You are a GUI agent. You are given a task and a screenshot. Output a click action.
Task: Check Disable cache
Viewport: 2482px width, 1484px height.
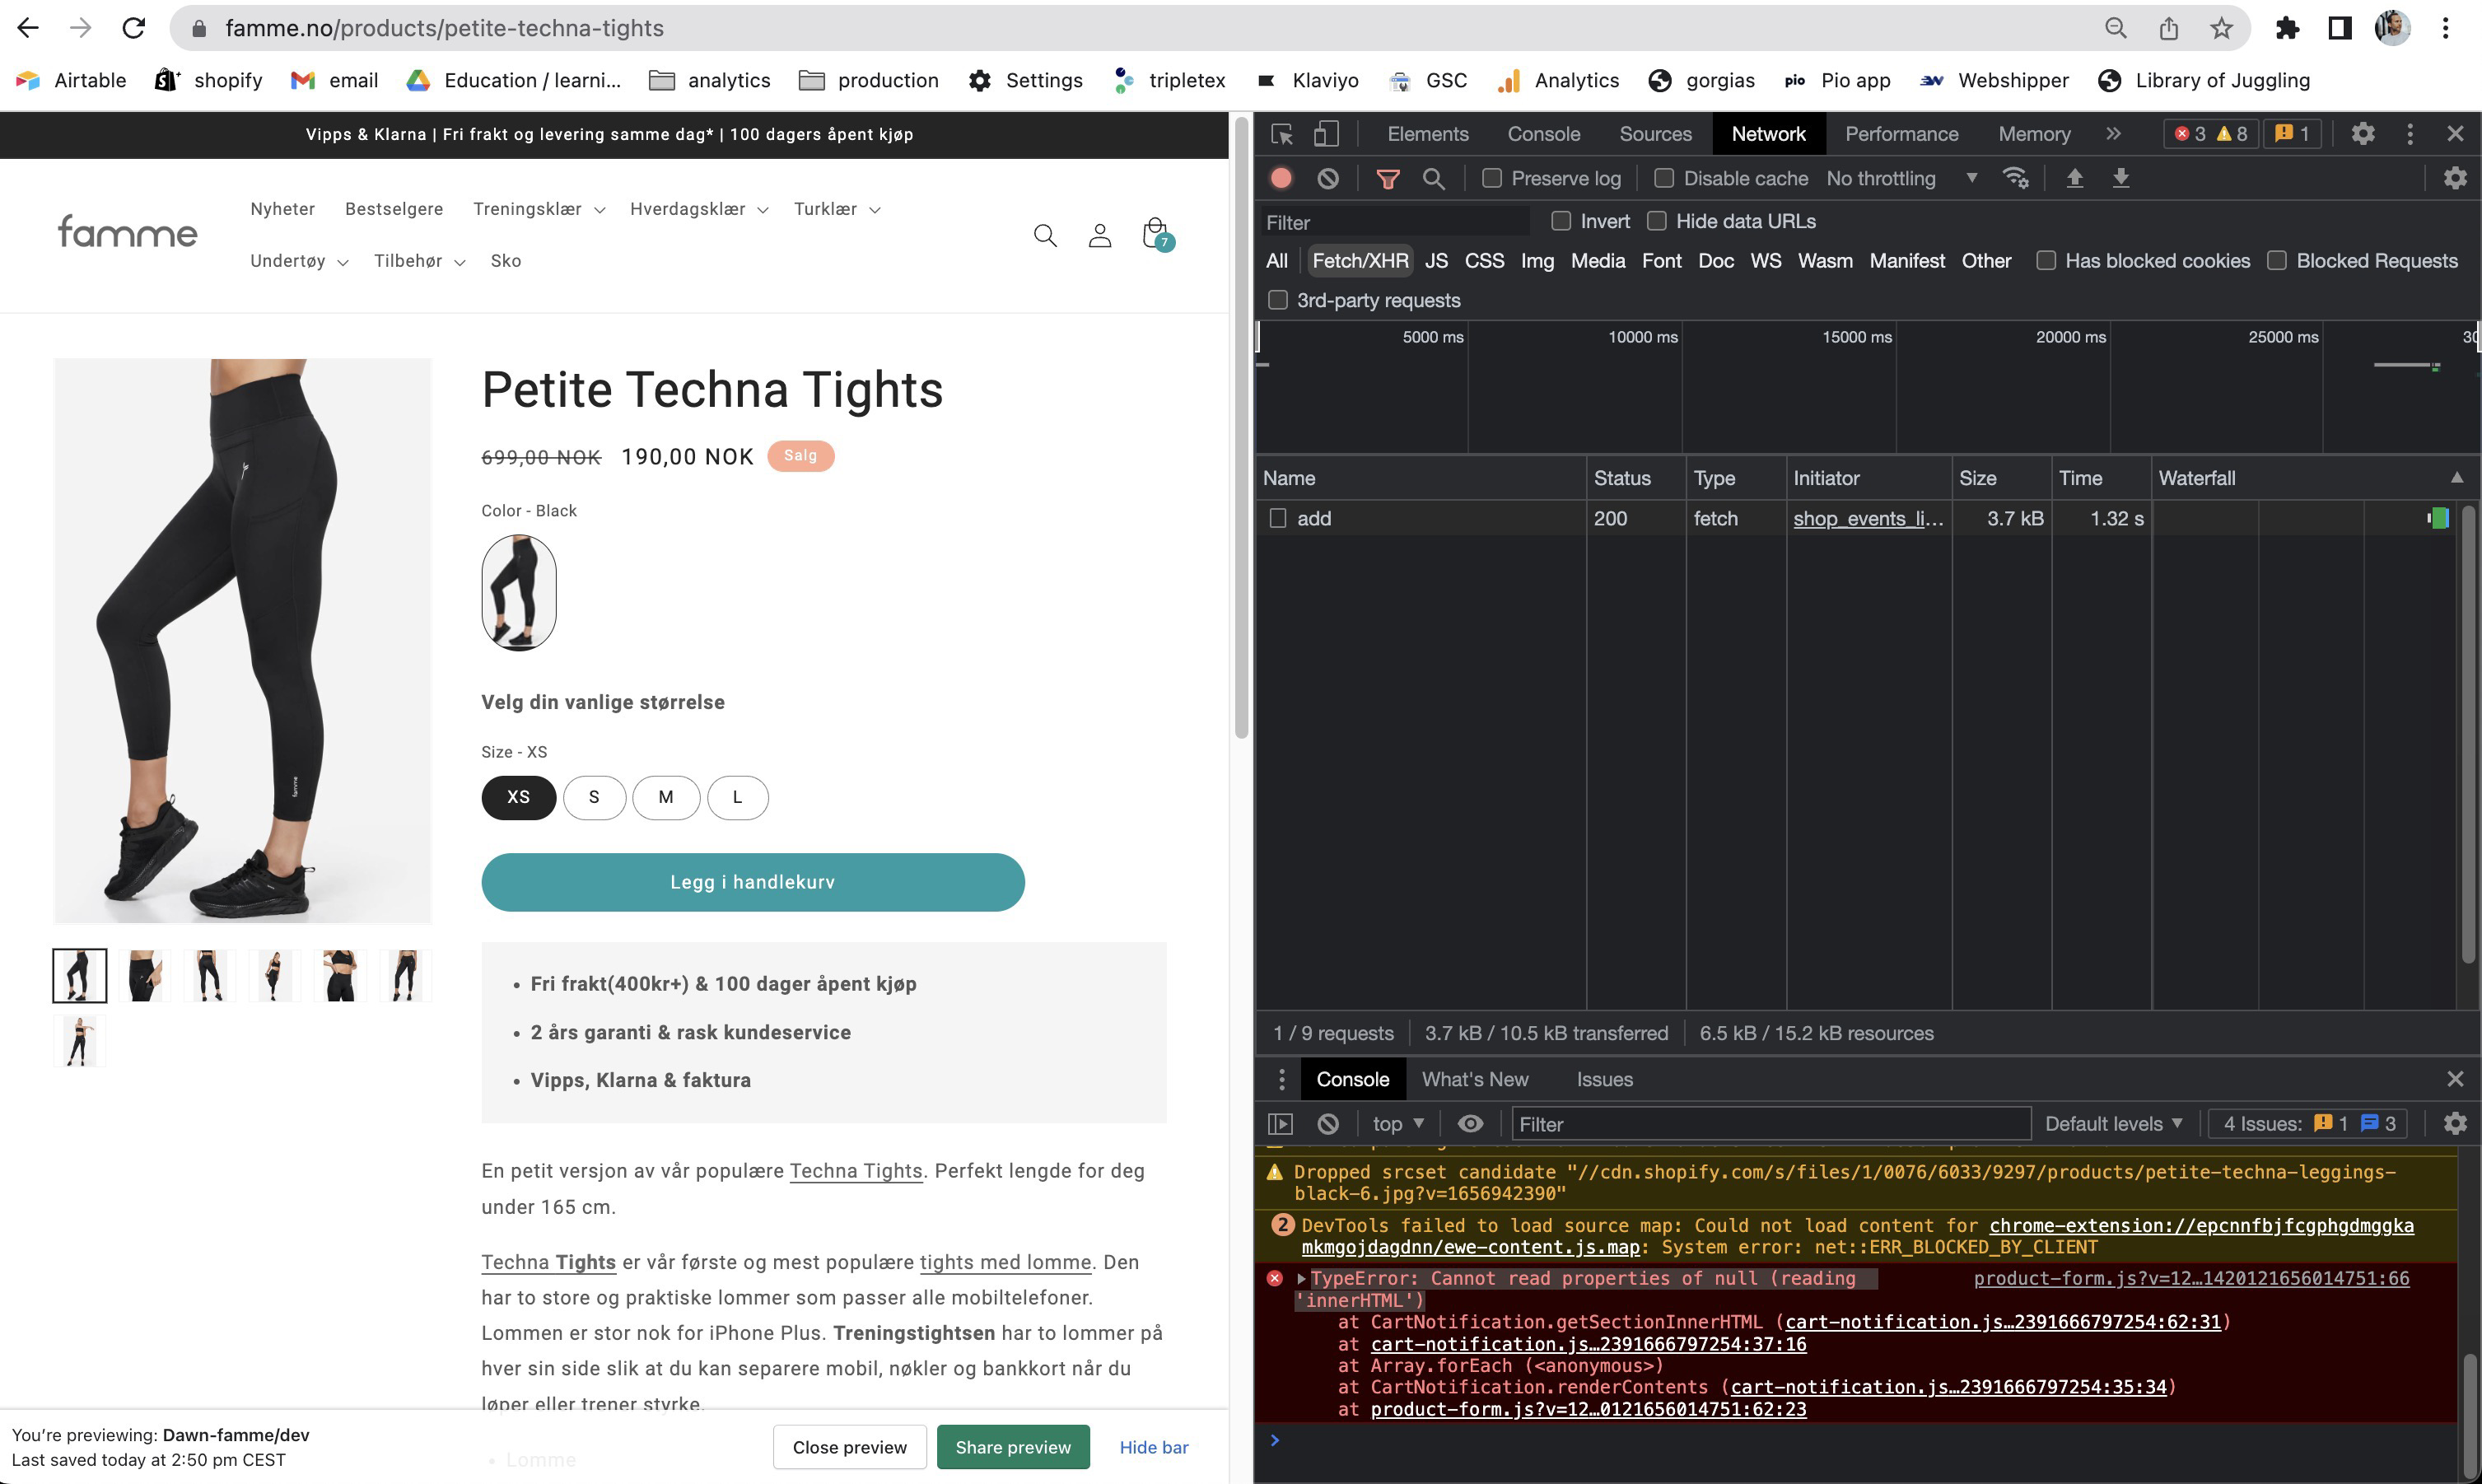(x=1665, y=178)
